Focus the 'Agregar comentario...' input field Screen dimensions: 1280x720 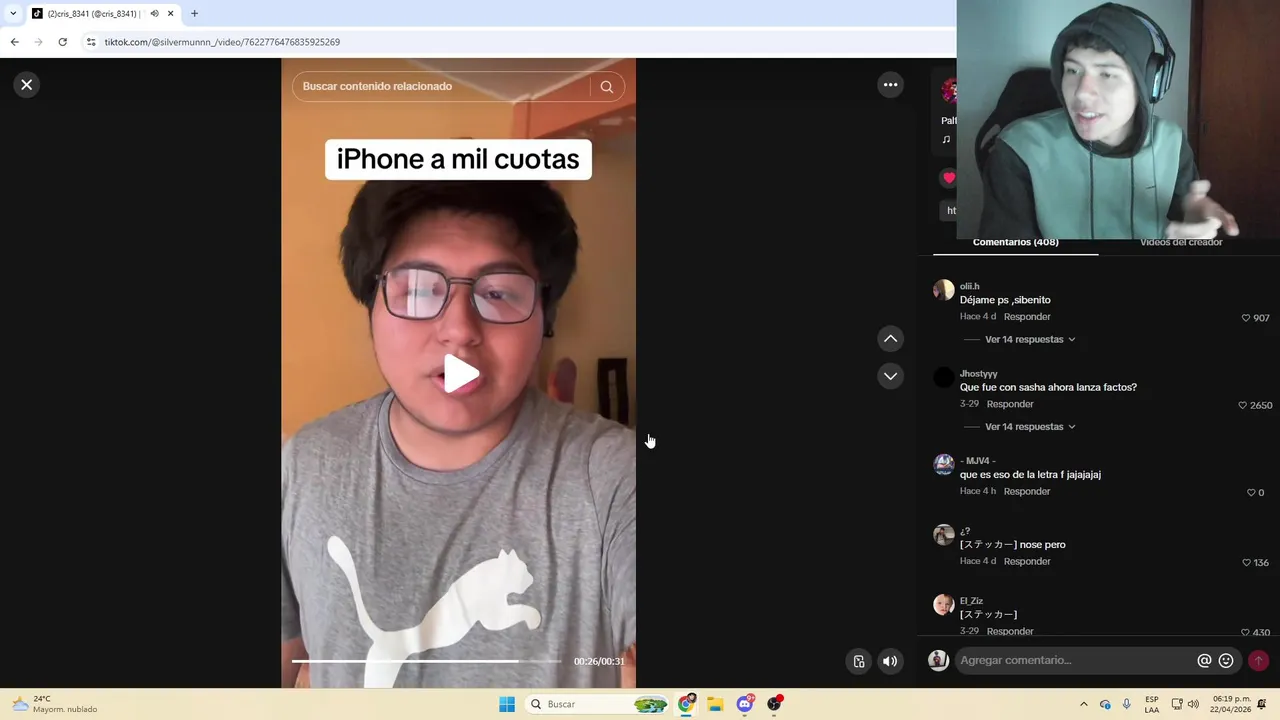(1075, 661)
